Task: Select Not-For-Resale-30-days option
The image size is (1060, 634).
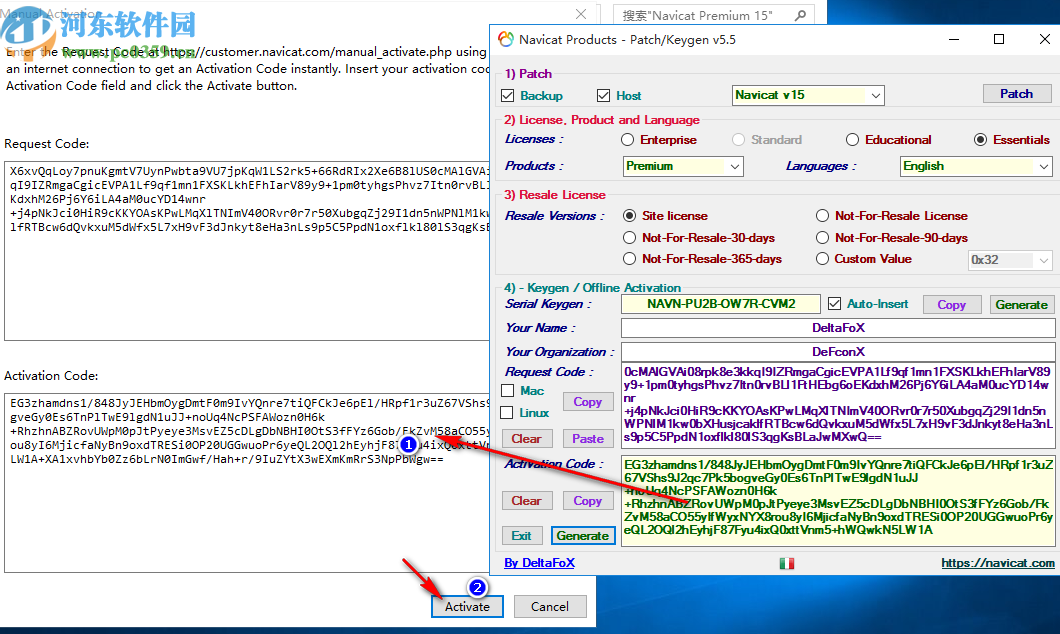Action: [629, 237]
